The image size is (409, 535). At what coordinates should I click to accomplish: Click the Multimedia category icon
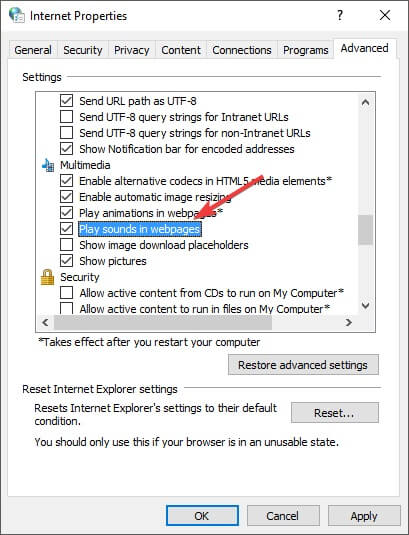pyautogui.click(x=47, y=165)
